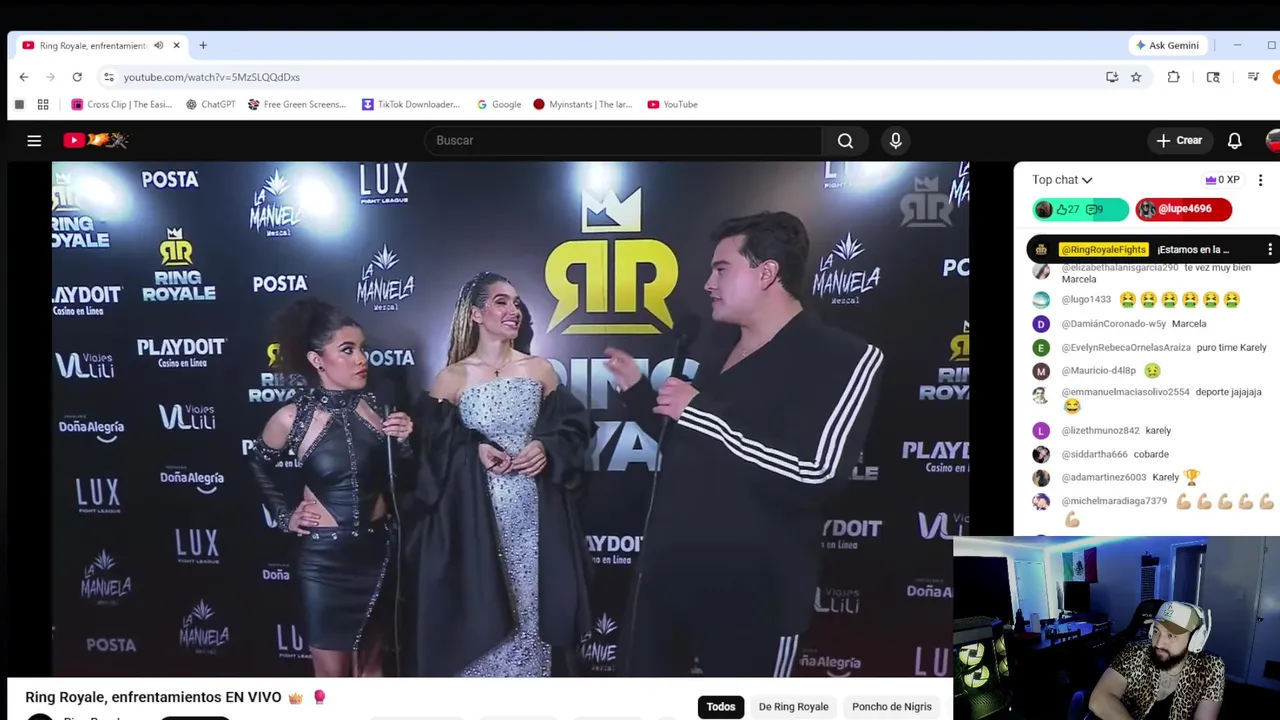Click the Crear button
1280x720 pixels.
click(x=1179, y=141)
